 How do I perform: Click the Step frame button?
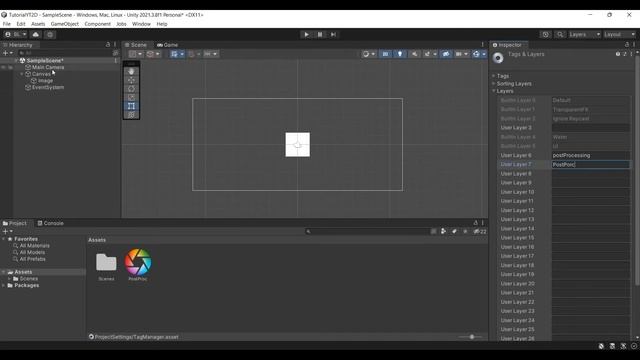[333, 35]
